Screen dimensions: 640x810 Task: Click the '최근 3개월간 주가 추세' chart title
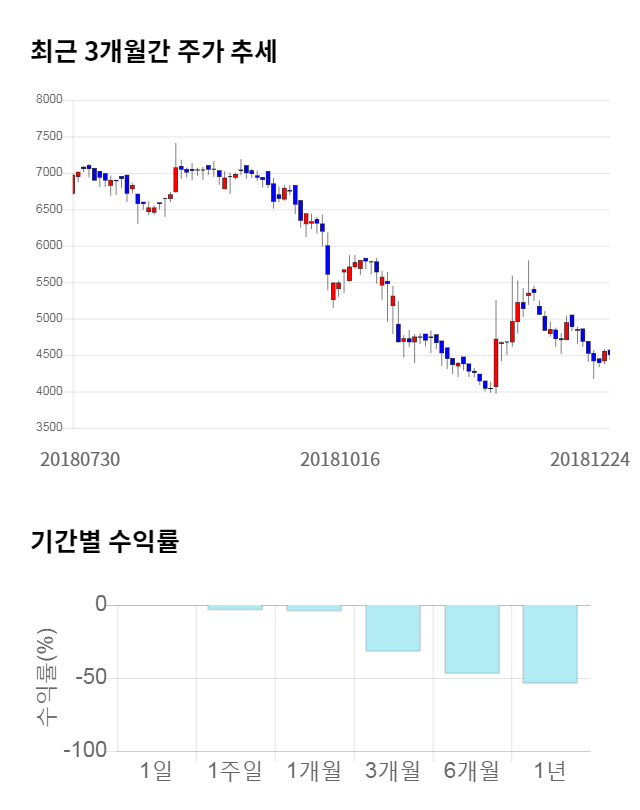click(154, 51)
